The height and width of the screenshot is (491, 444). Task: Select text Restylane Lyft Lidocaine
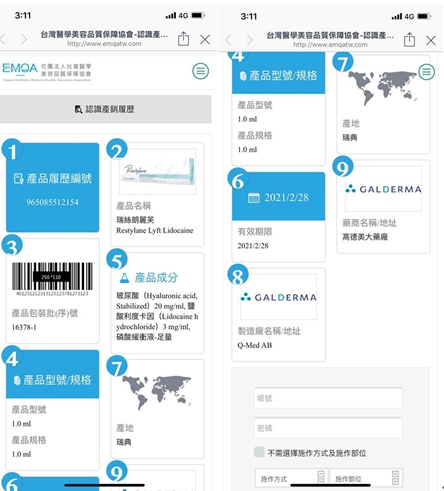[155, 230]
